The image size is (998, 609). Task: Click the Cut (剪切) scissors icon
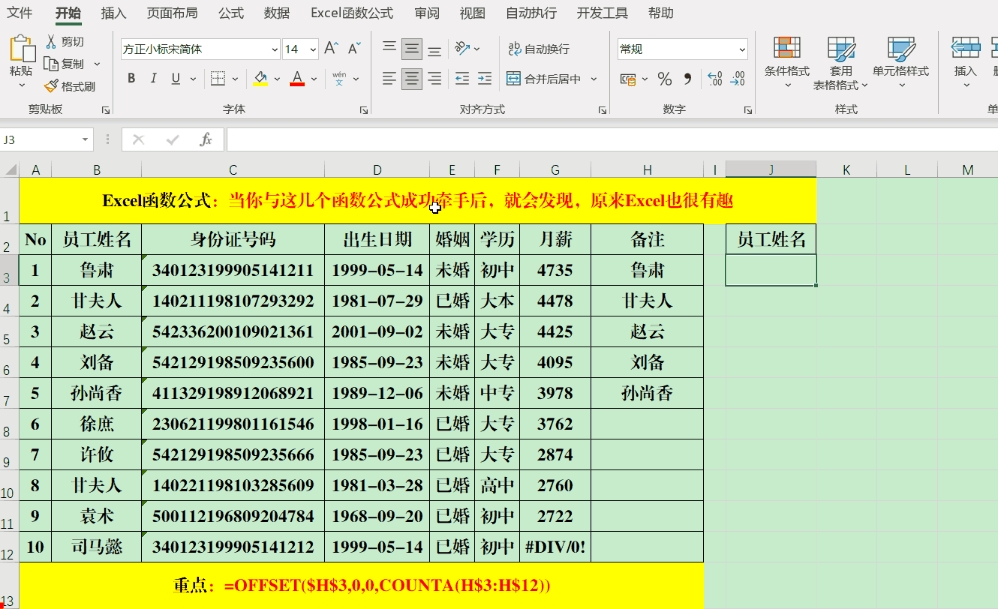(52, 42)
